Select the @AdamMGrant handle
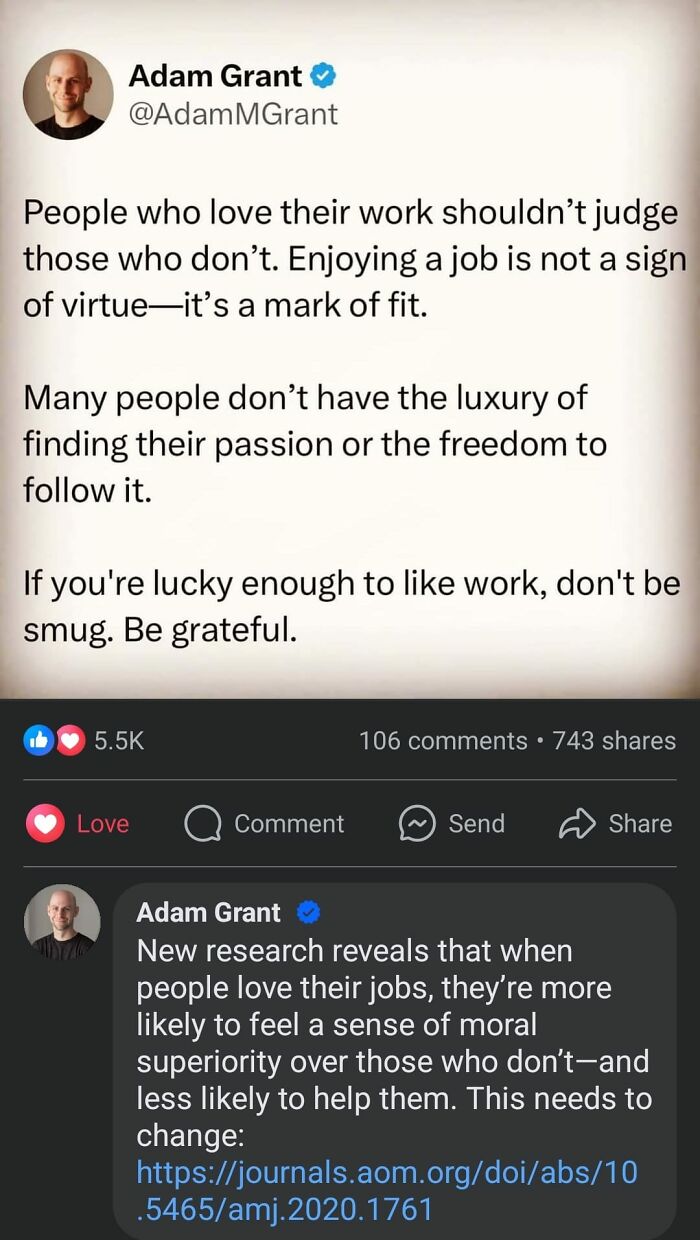Screen dimensions: 700x1240 click(x=232, y=113)
